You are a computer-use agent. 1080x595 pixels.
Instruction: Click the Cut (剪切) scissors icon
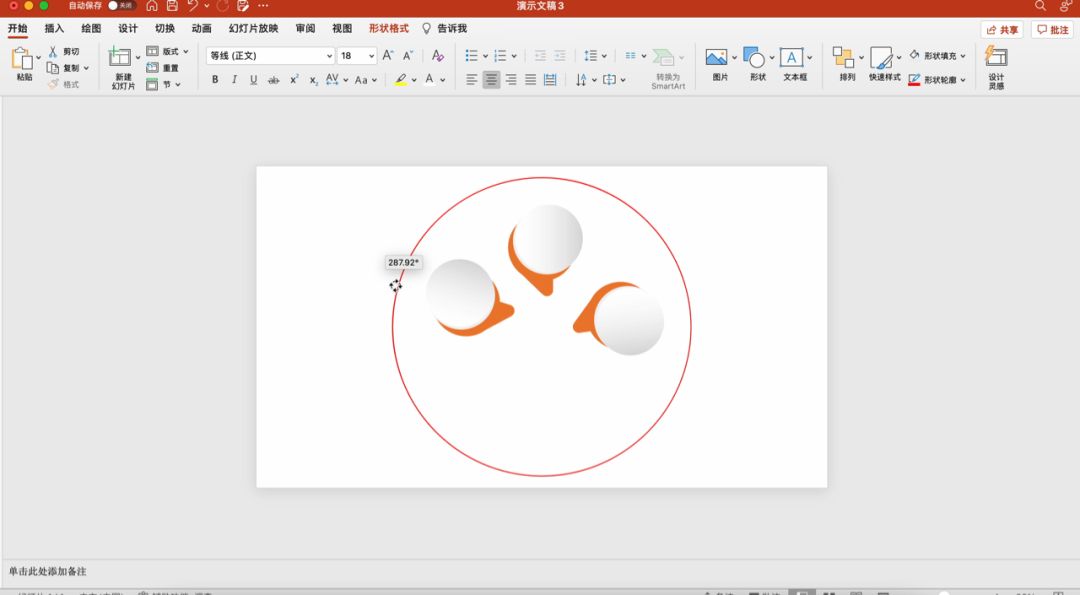[x=54, y=51]
